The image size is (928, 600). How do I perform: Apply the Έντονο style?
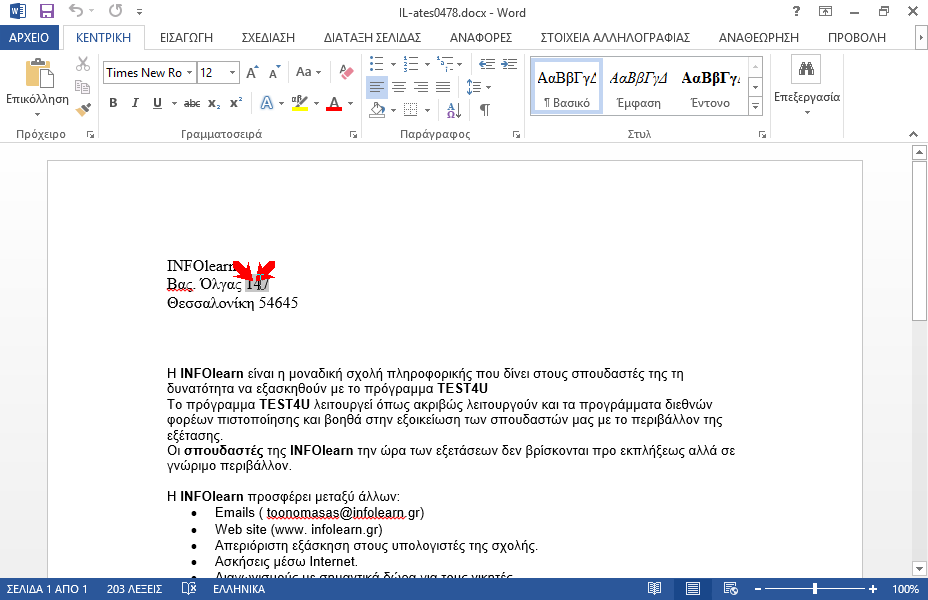(710, 86)
